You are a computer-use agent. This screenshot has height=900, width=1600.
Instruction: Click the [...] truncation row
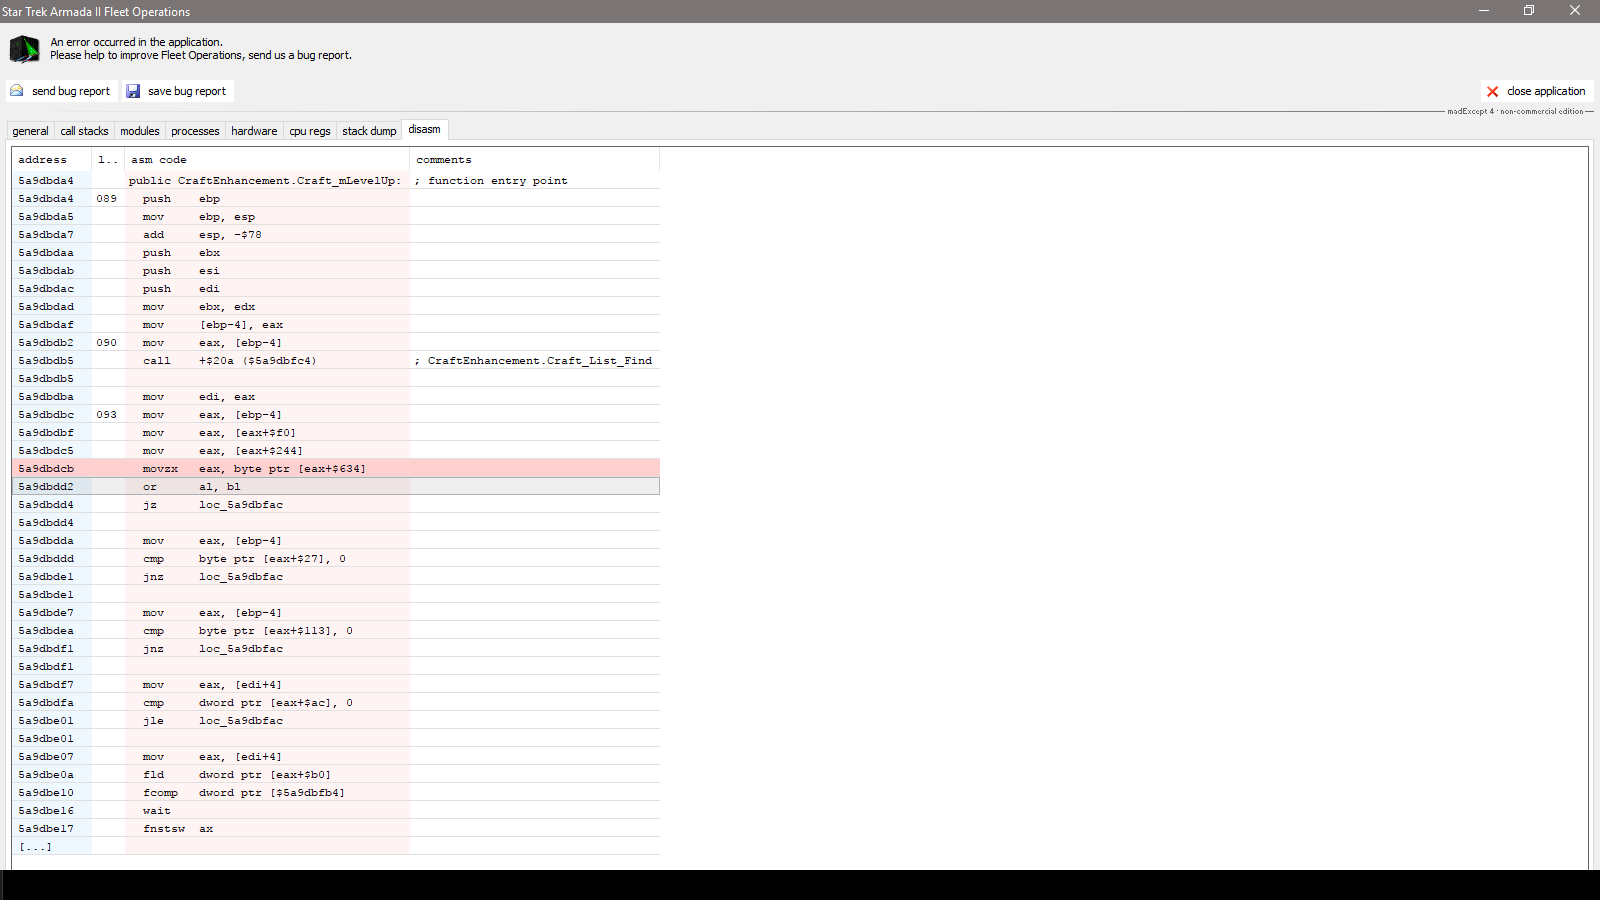(x=336, y=847)
